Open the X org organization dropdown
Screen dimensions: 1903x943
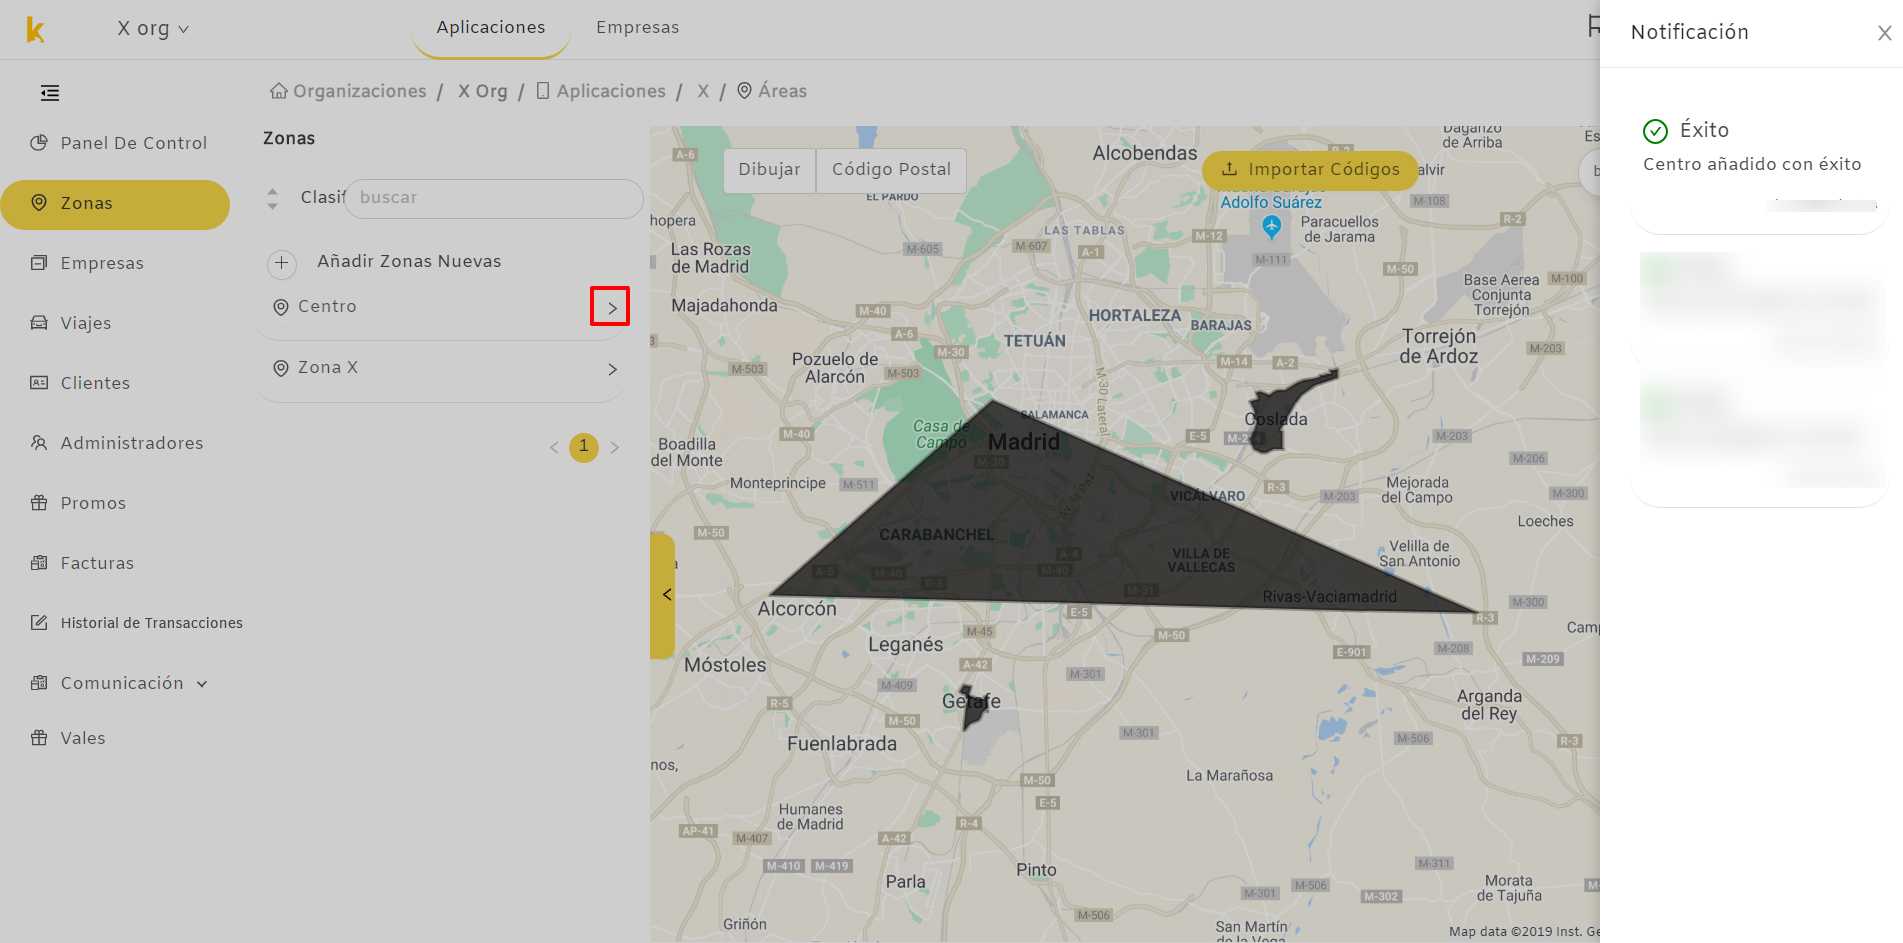[x=153, y=28]
